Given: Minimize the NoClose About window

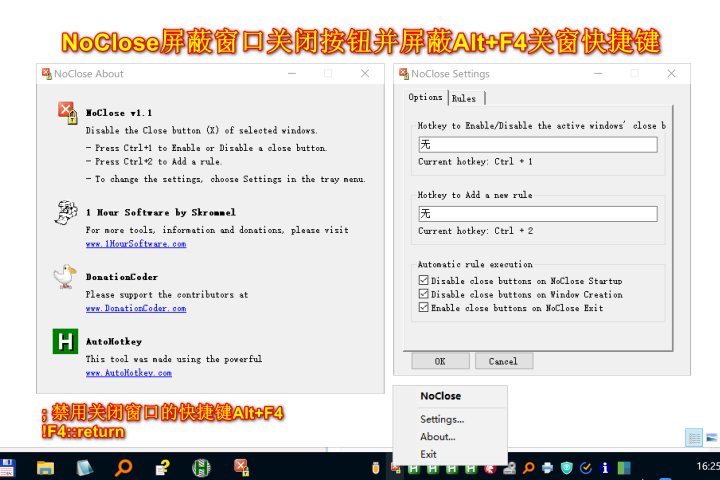Looking at the screenshot, I should pyautogui.click(x=292, y=73).
